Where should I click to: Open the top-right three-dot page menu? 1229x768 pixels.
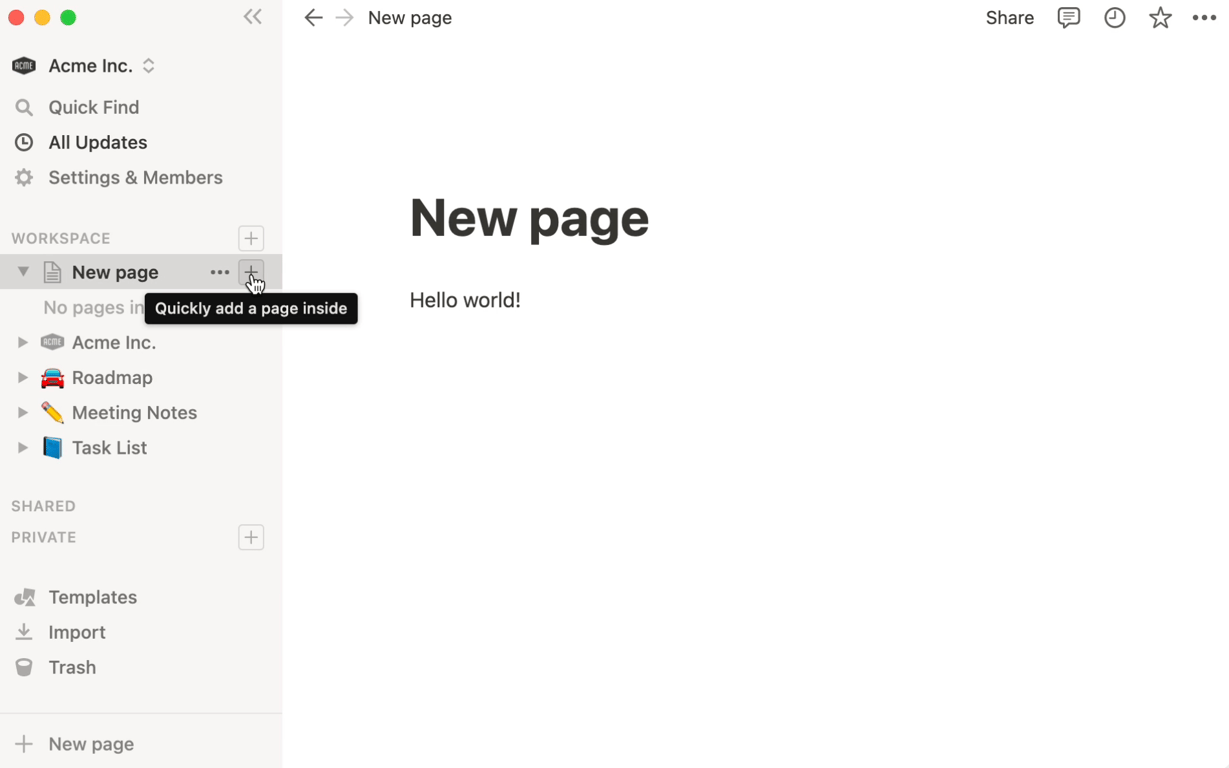(x=1204, y=18)
